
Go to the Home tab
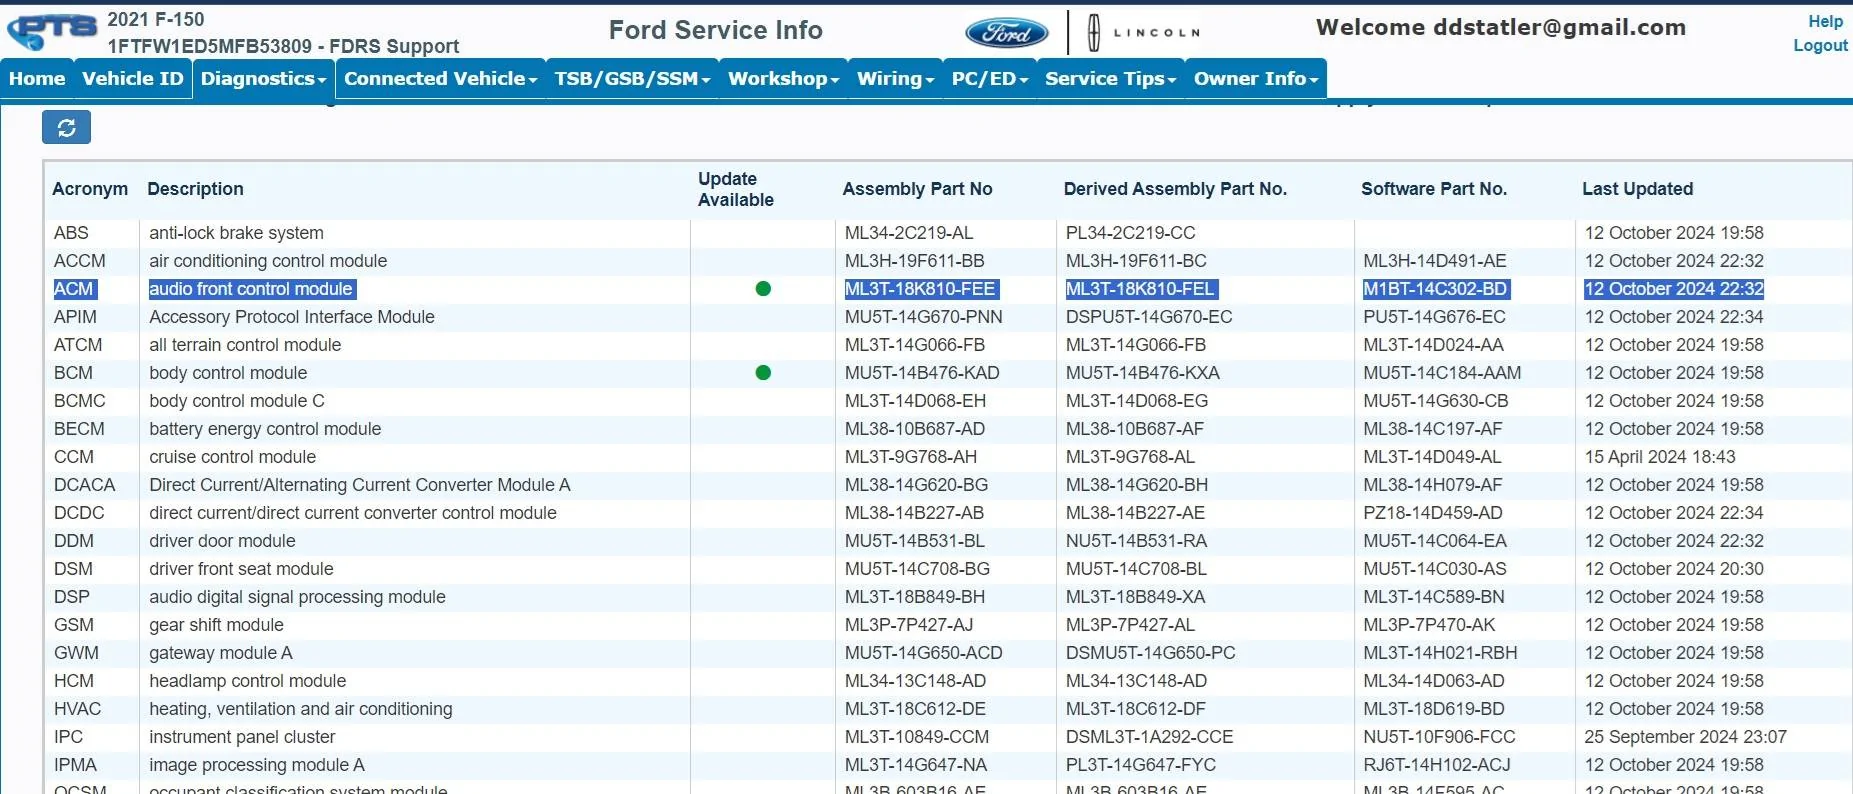point(37,79)
